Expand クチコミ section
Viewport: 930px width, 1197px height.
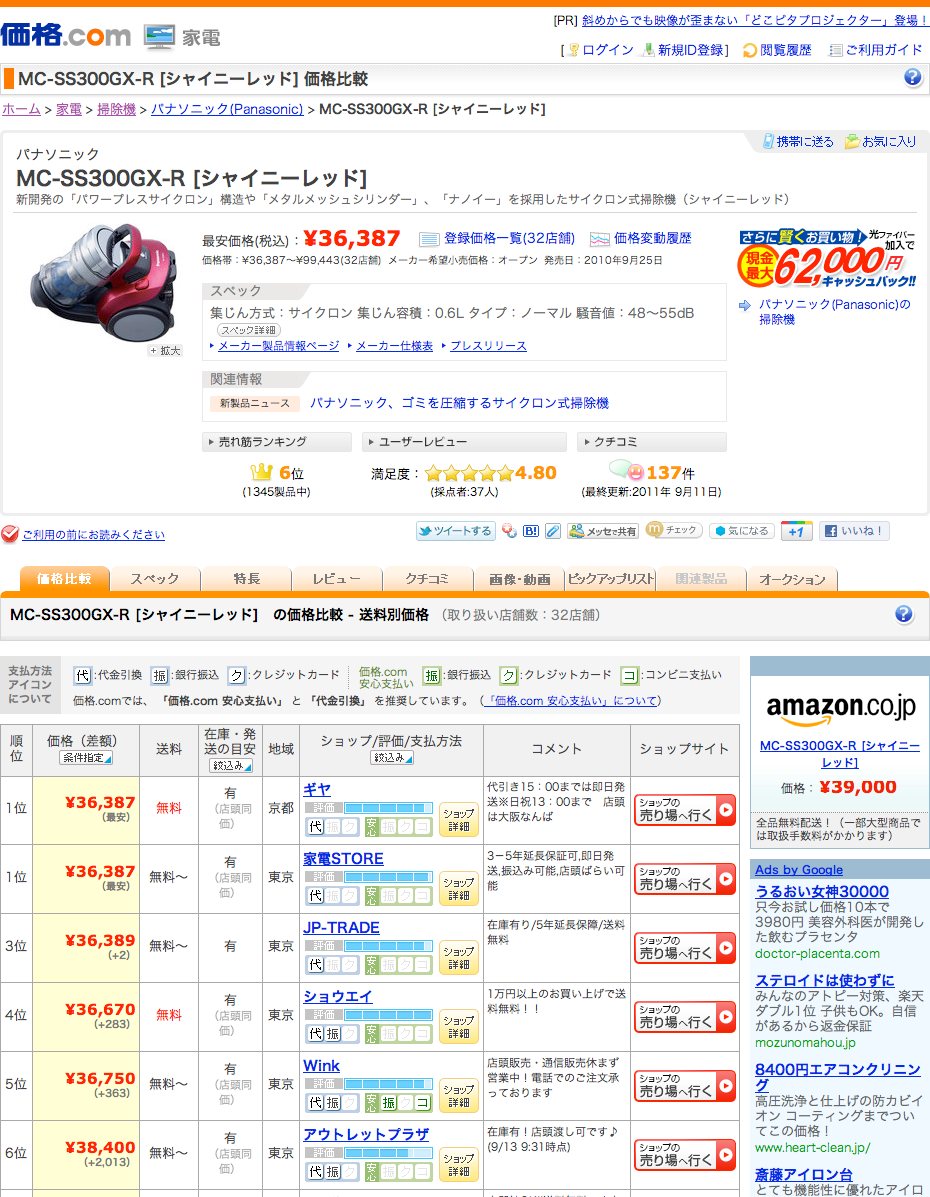(651, 442)
